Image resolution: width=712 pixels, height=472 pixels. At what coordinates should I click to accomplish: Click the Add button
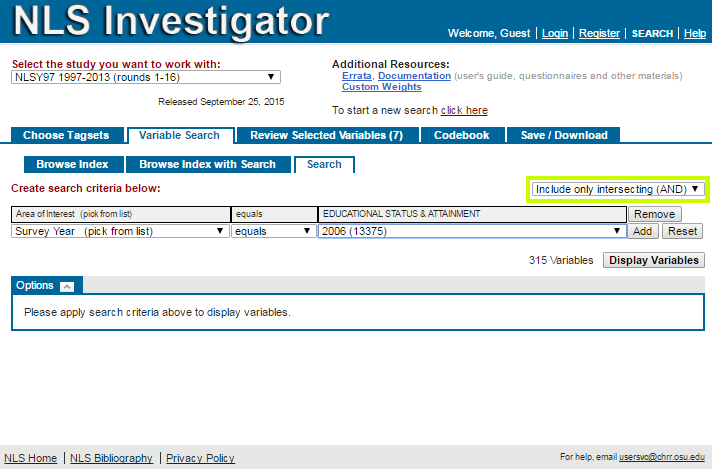tap(643, 231)
